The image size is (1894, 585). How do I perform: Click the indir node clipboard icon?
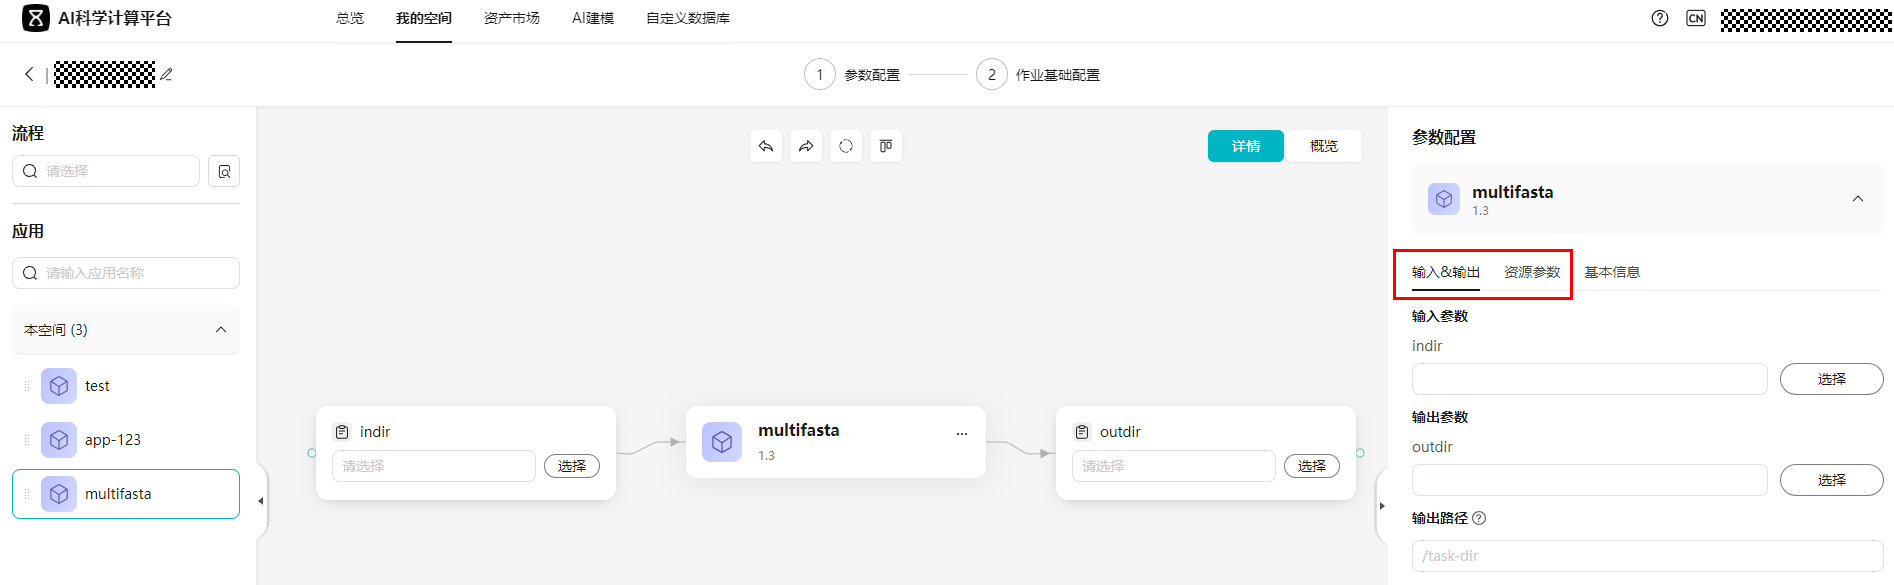click(342, 432)
